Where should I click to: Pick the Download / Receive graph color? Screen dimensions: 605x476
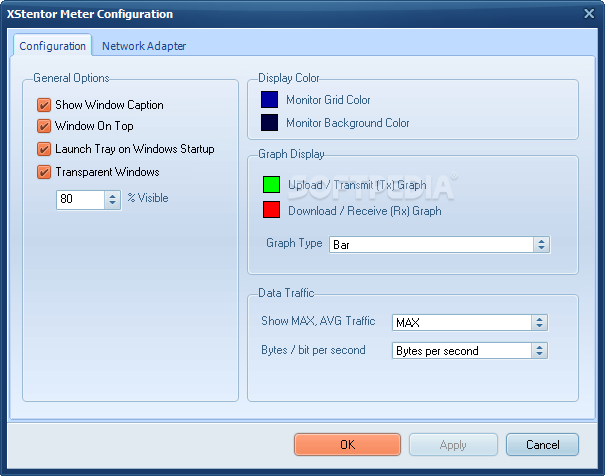271,210
